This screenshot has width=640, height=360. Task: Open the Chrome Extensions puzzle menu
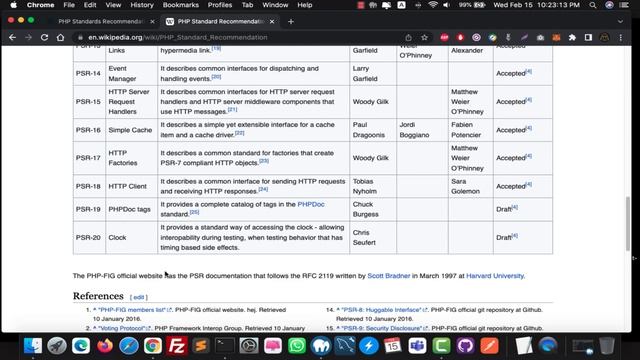(x=572, y=38)
